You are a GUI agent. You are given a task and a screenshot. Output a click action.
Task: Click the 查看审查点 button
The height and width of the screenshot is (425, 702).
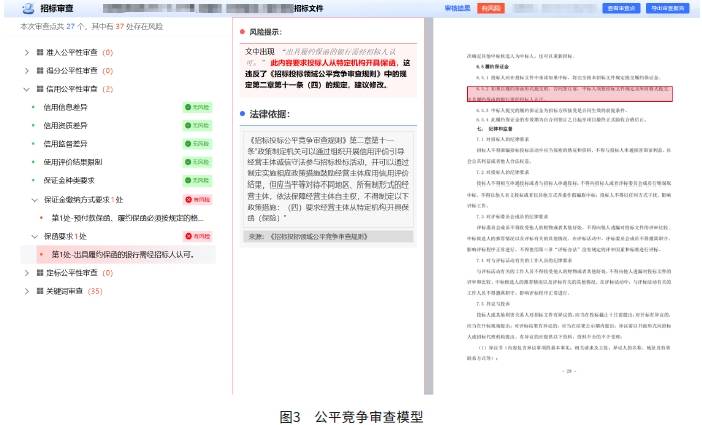point(621,8)
